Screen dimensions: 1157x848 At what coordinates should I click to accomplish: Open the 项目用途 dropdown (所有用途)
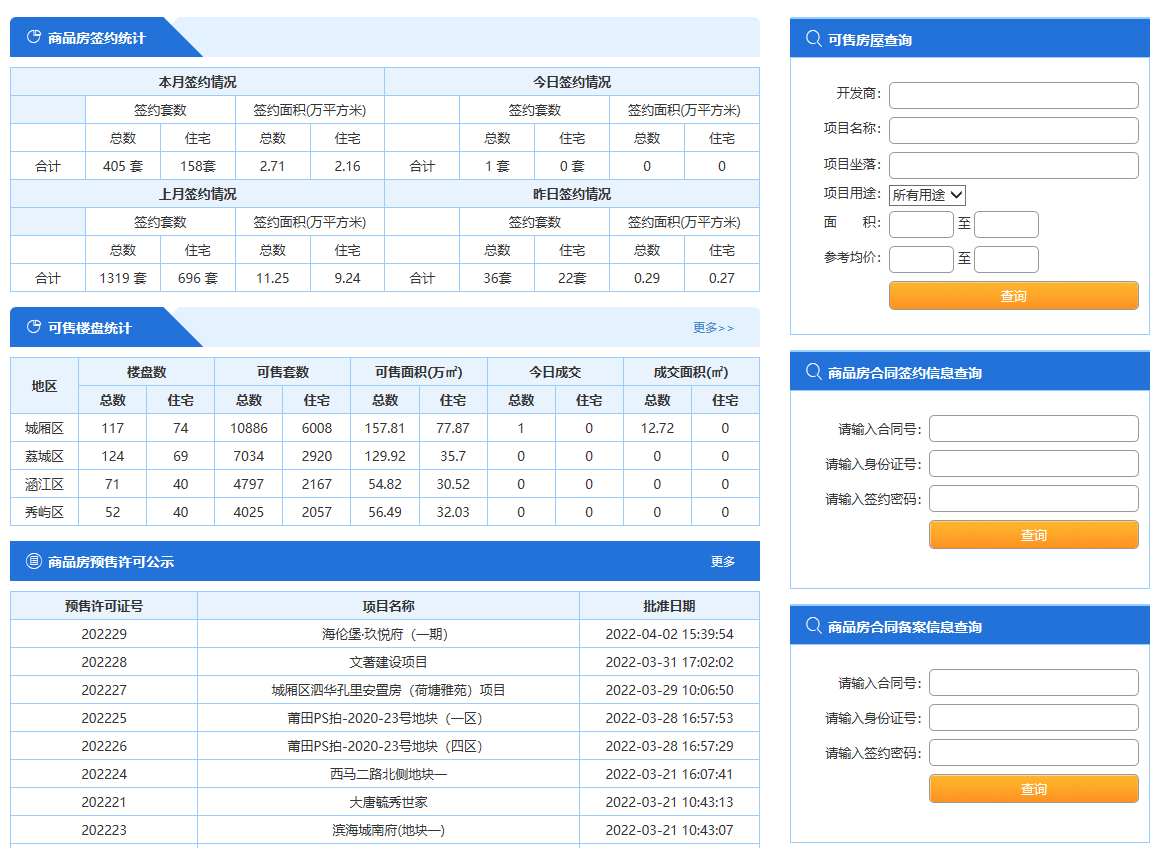(x=927, y=195)
